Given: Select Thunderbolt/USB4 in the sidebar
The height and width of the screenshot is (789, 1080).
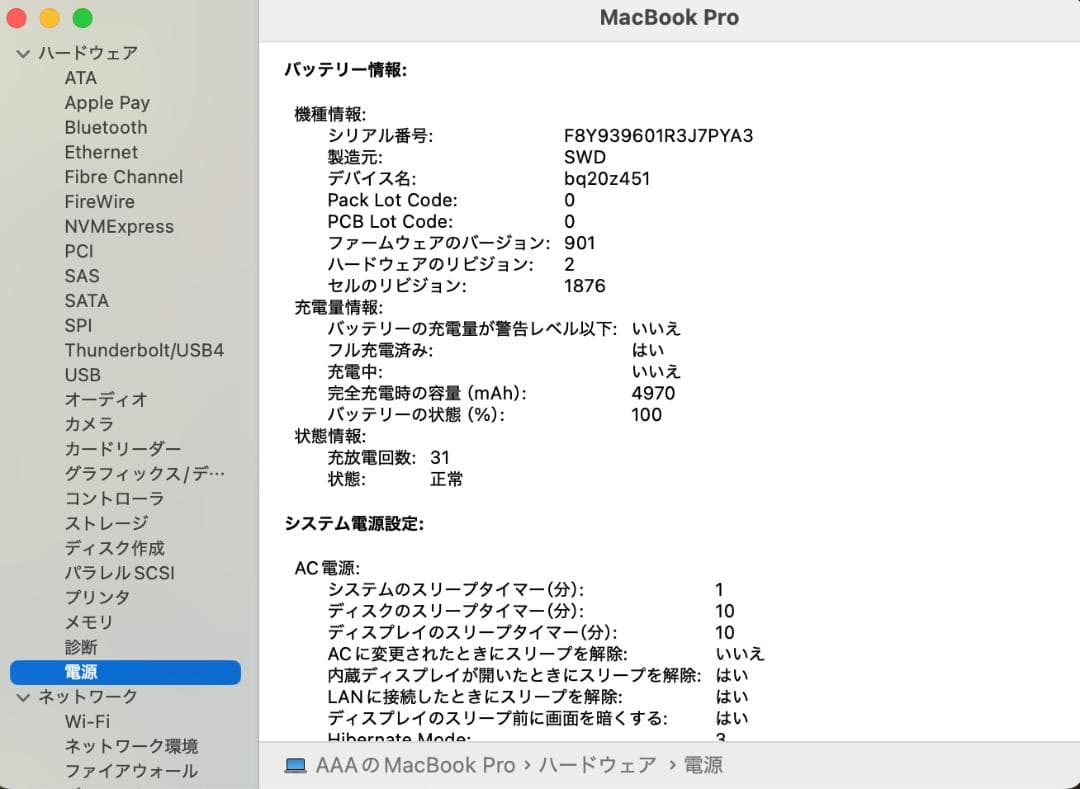Looking at the screenshot, I should pos(144,350).
